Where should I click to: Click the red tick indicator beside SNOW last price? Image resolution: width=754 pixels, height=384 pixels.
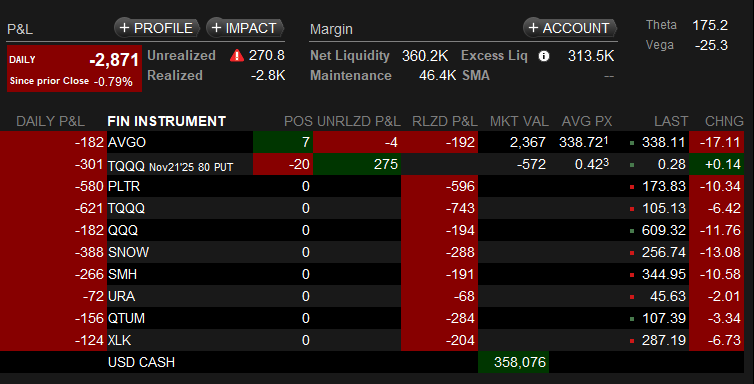pyautogui.click(x=632, y=253)
